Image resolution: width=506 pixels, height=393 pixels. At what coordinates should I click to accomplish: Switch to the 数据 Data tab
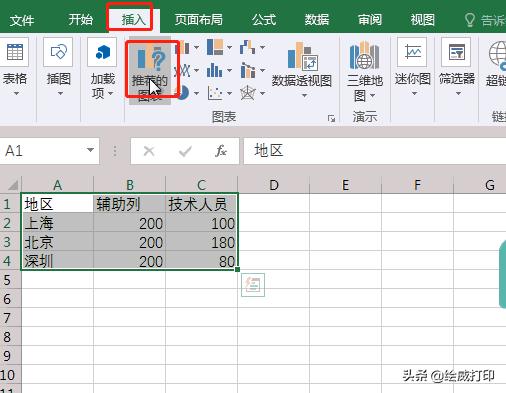tap(317, 20)
